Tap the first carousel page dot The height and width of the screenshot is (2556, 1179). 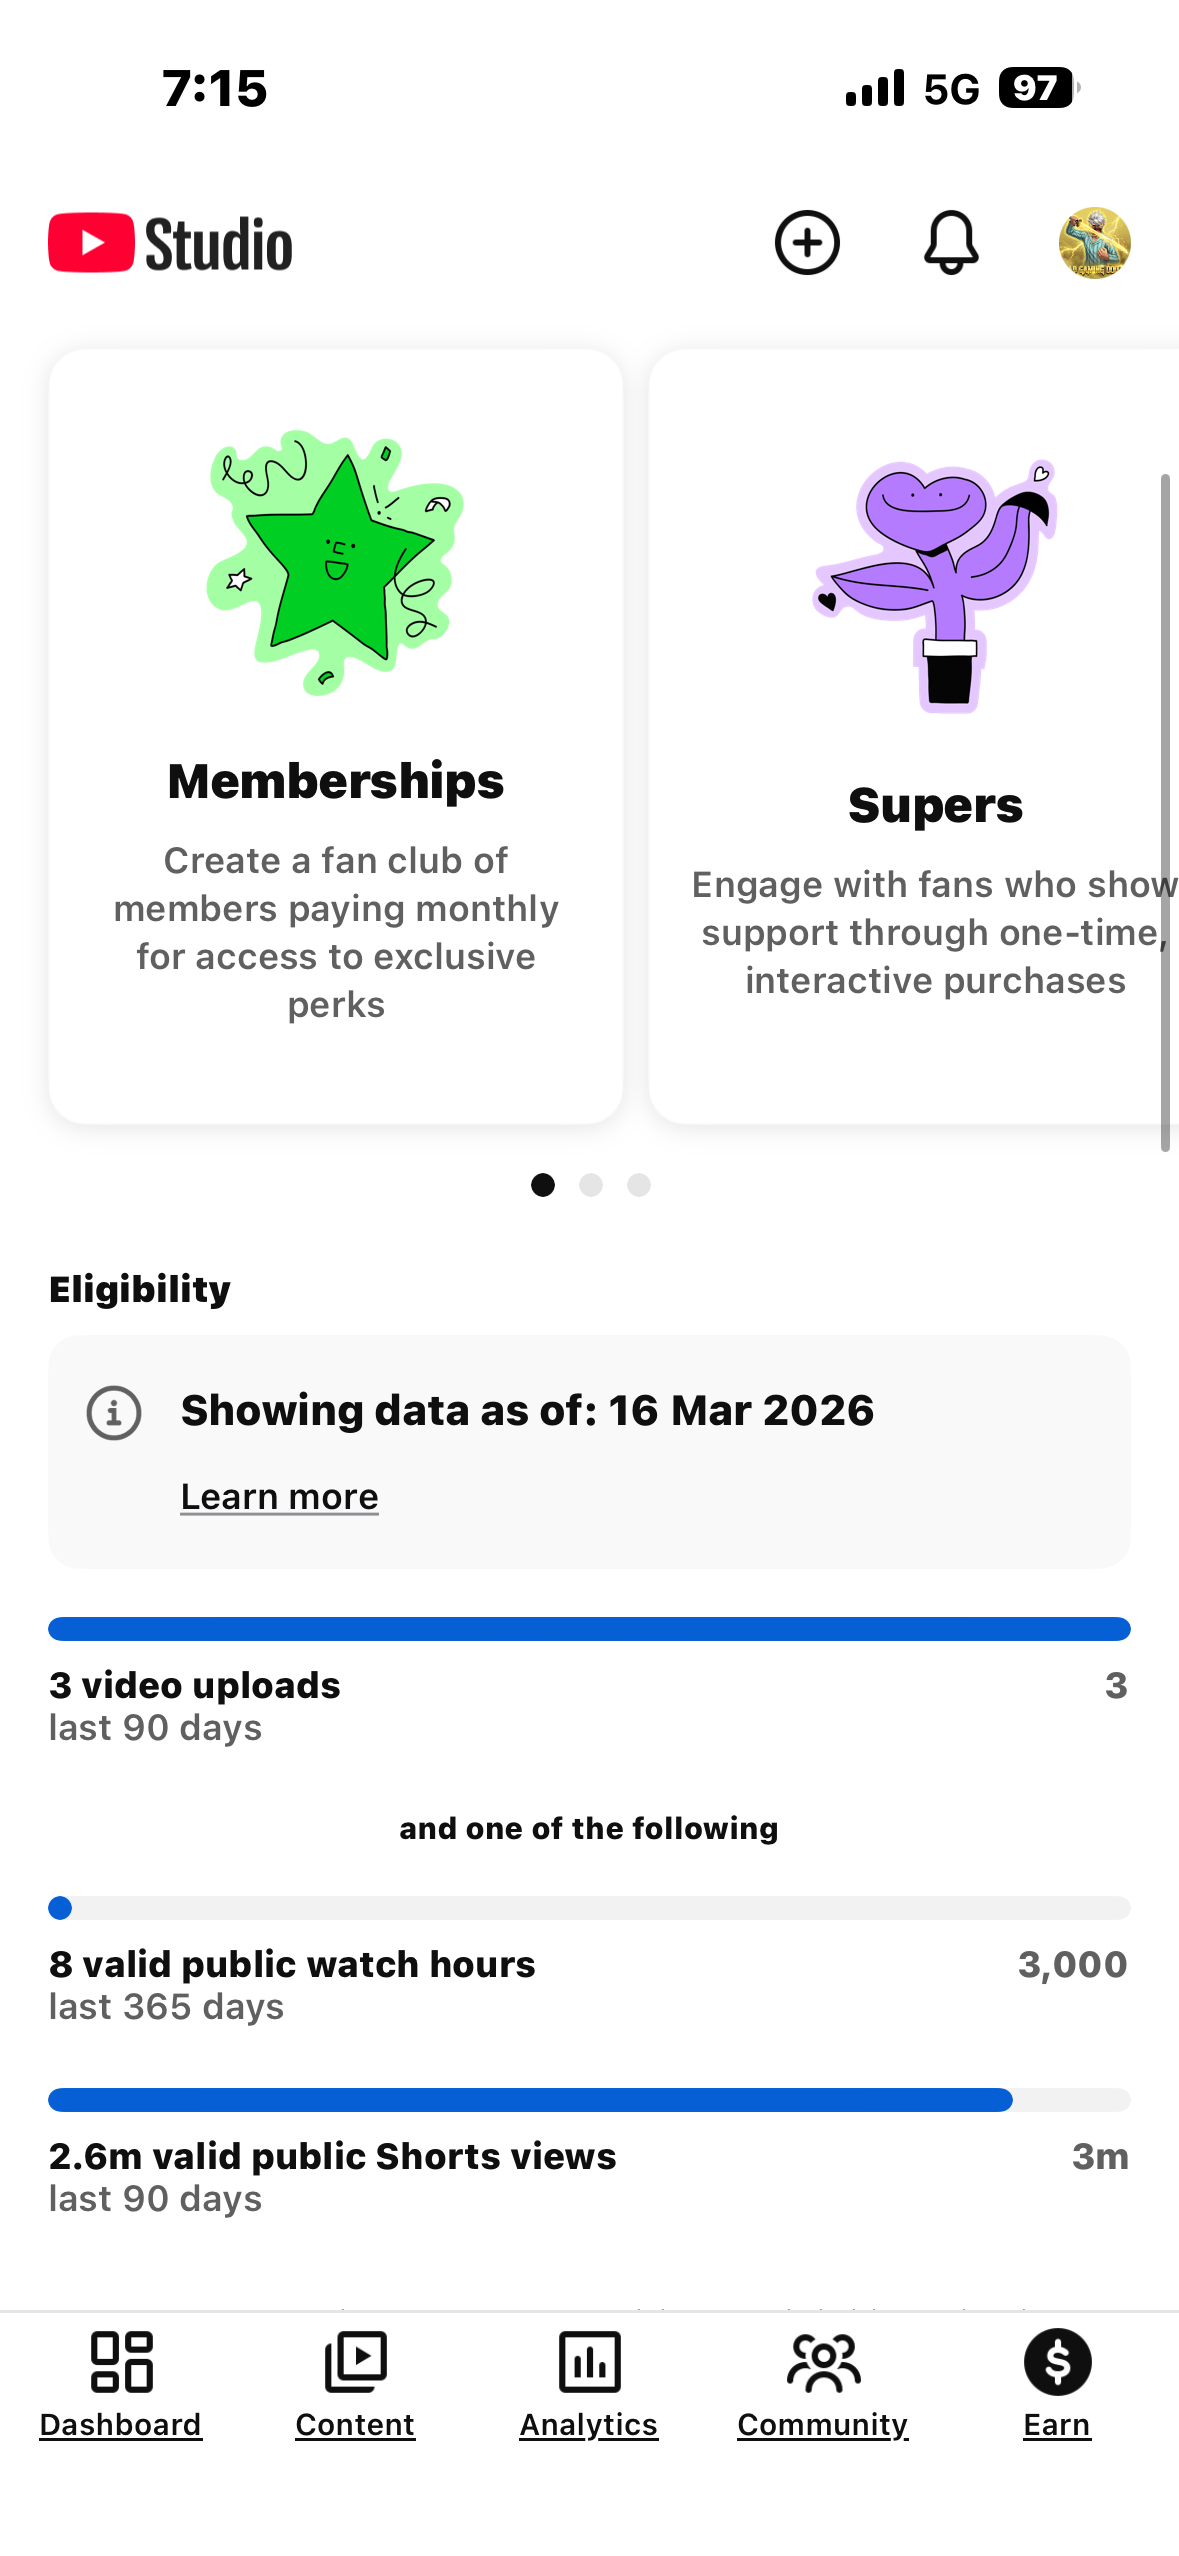pos(543,1185)
